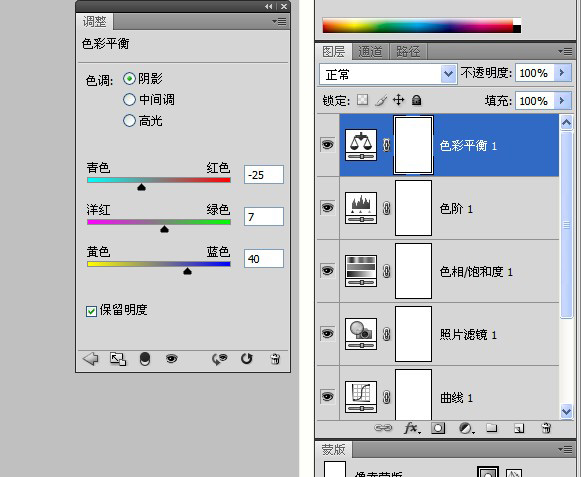Select the 蒙版 tab

[x=333, y=449]
